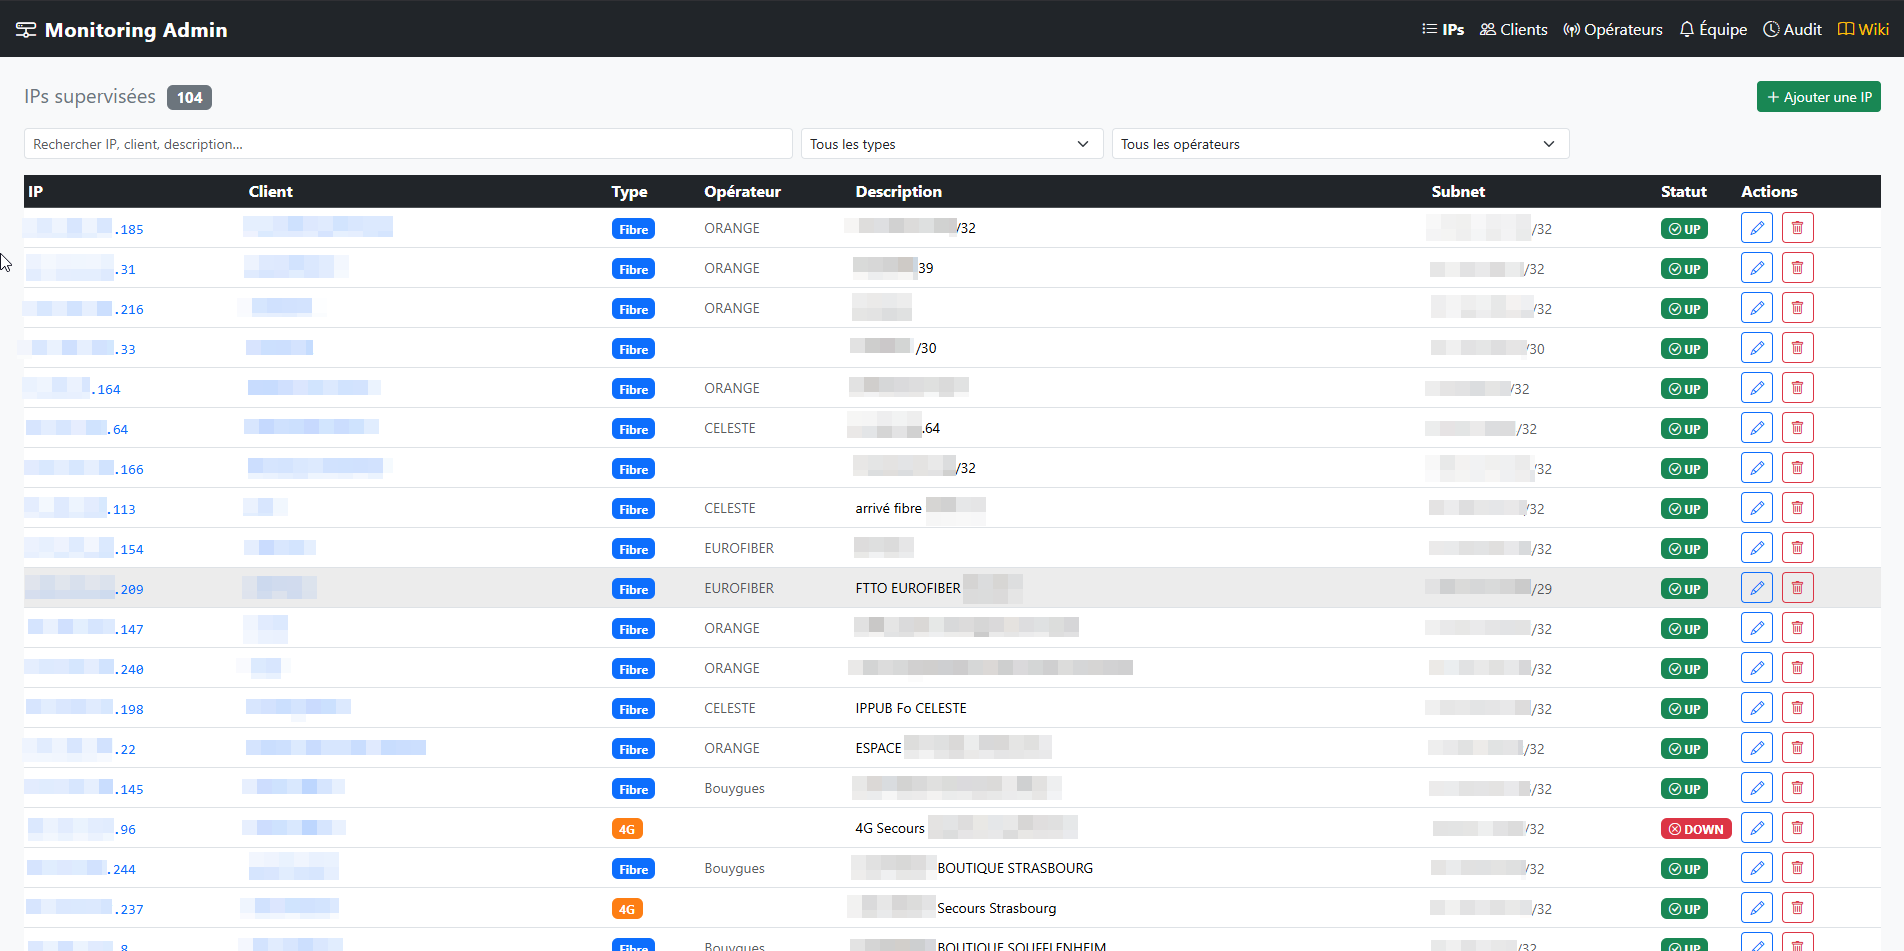Open the IP link ending .209

85,589
